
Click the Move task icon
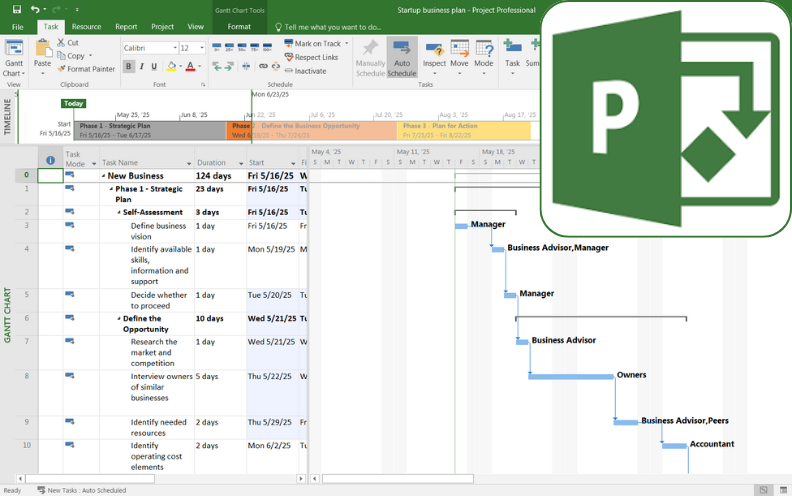click(x=459, y=48)
